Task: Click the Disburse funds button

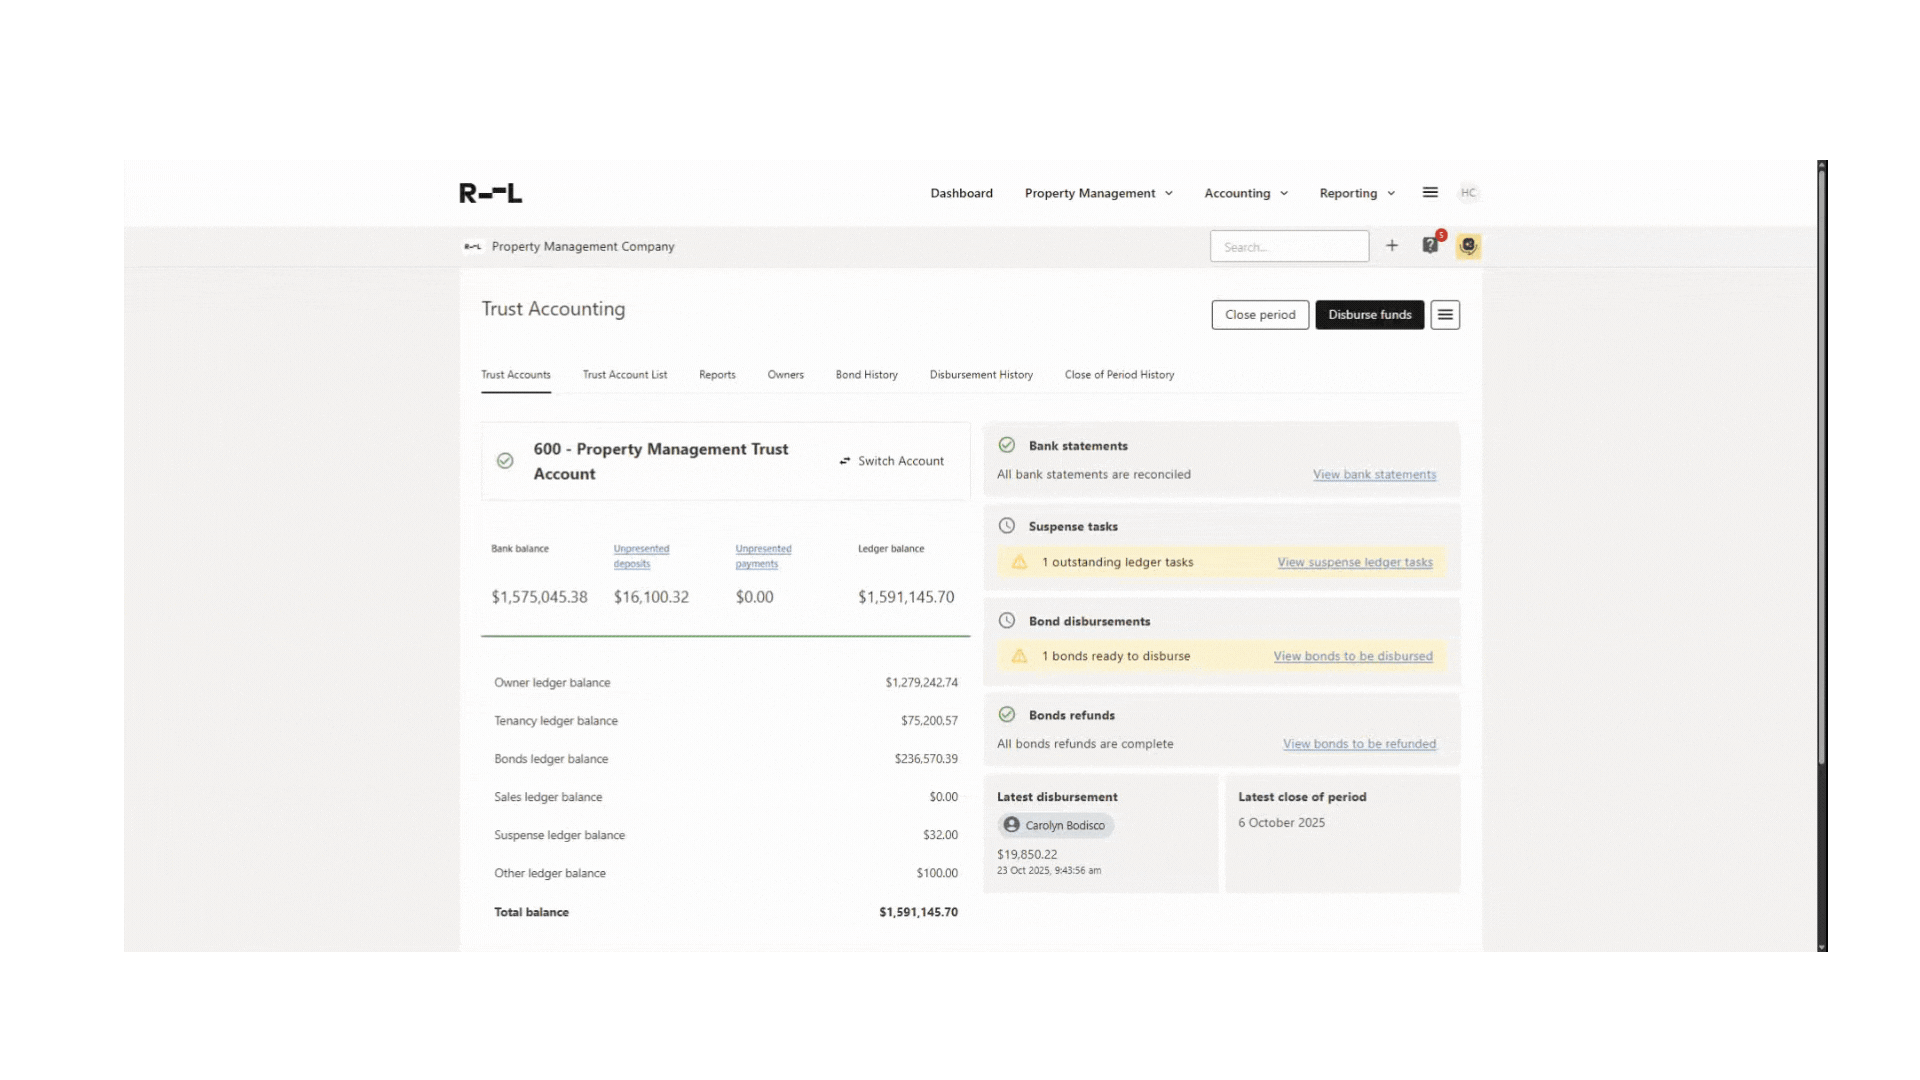Action: [x=1369, y=315]
